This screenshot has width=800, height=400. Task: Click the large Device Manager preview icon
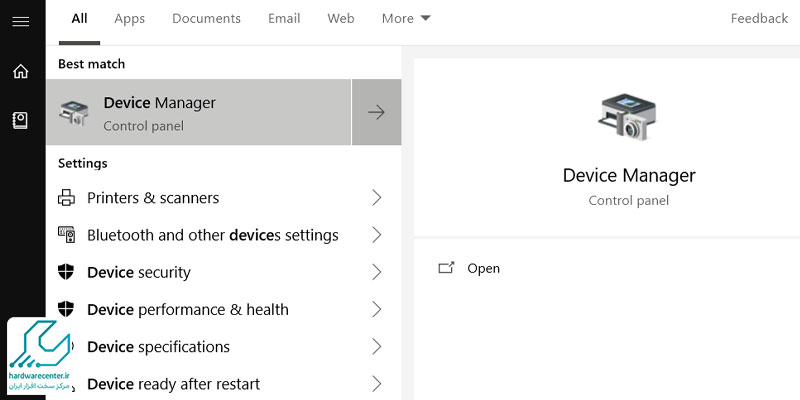coord(628,117)
